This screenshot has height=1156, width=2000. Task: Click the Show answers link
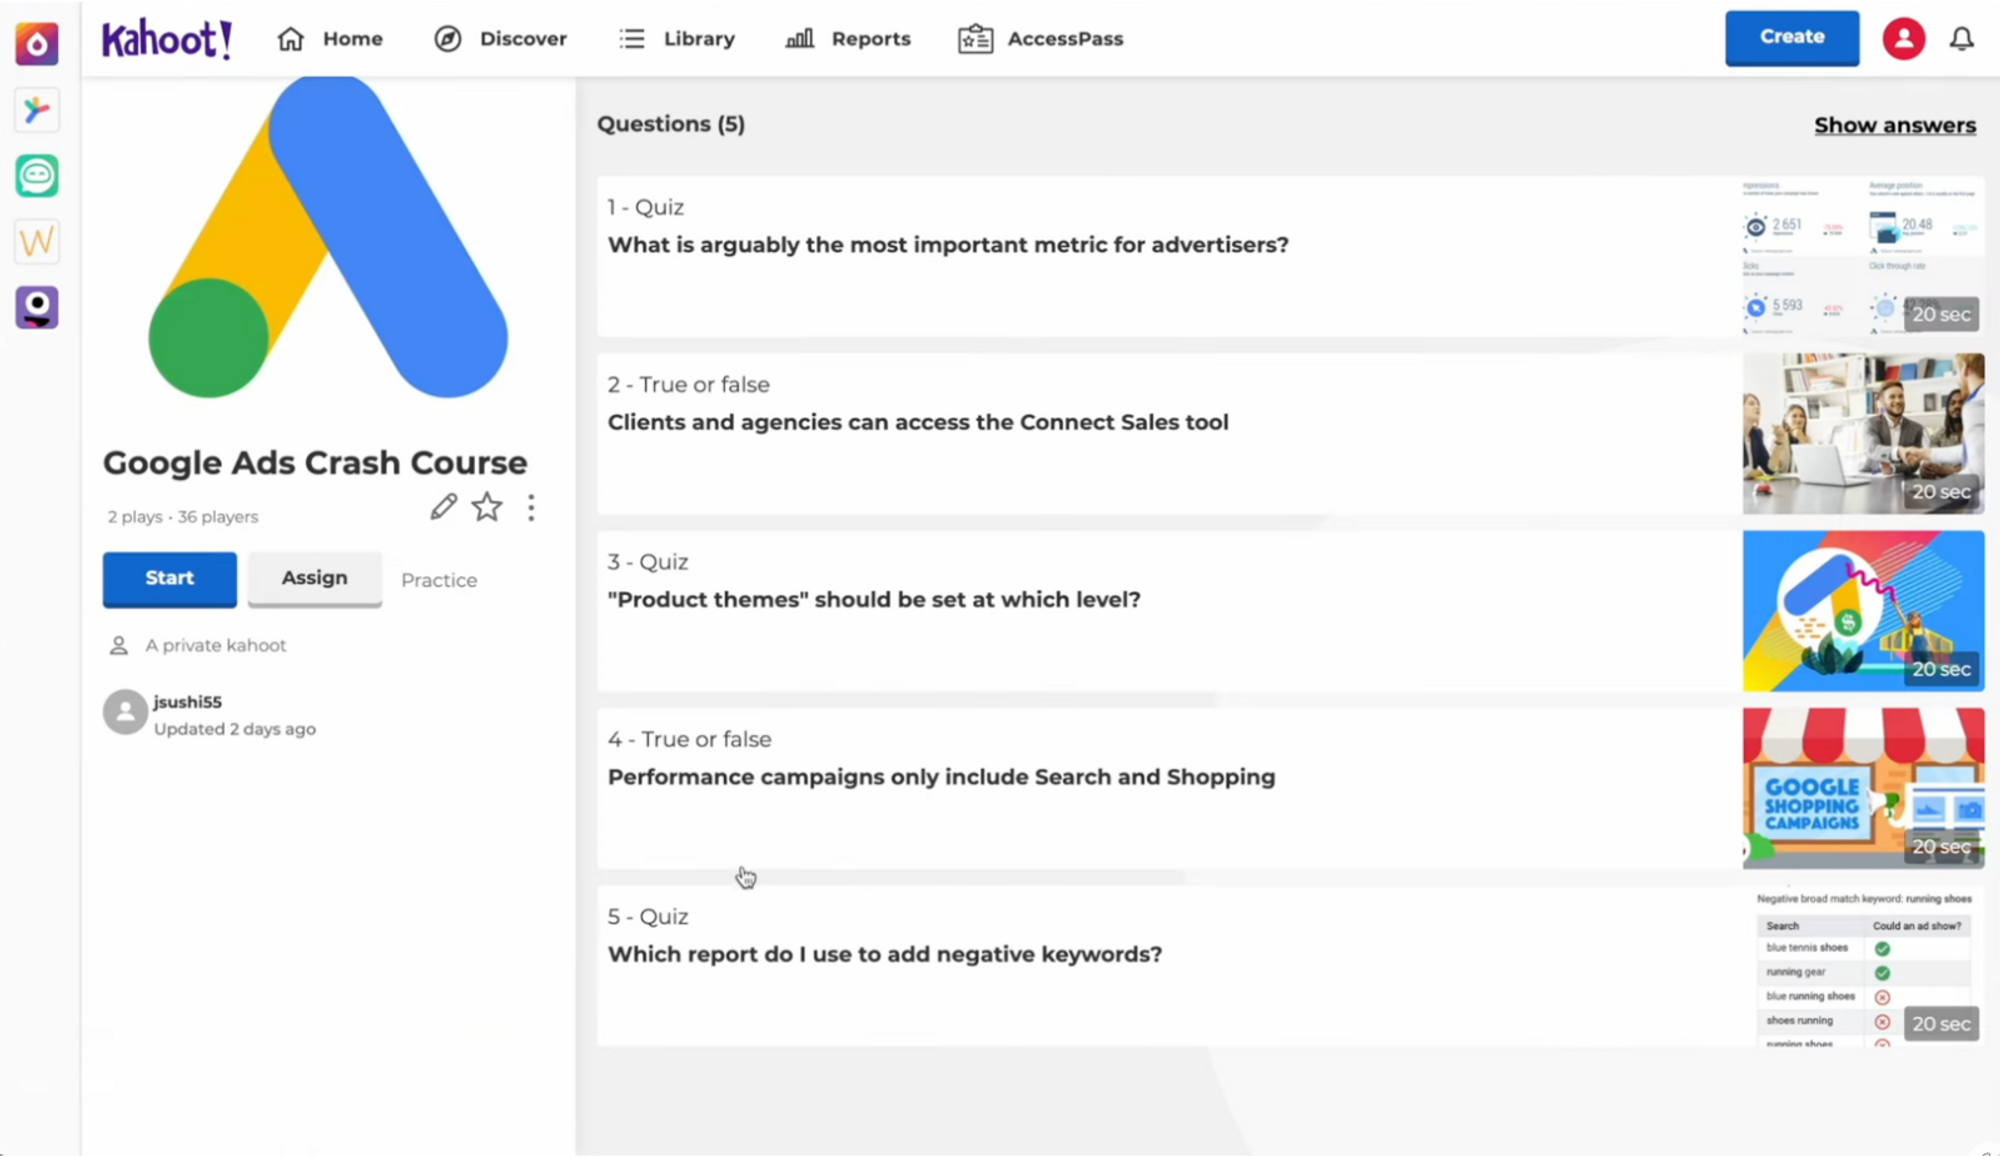1895,125
